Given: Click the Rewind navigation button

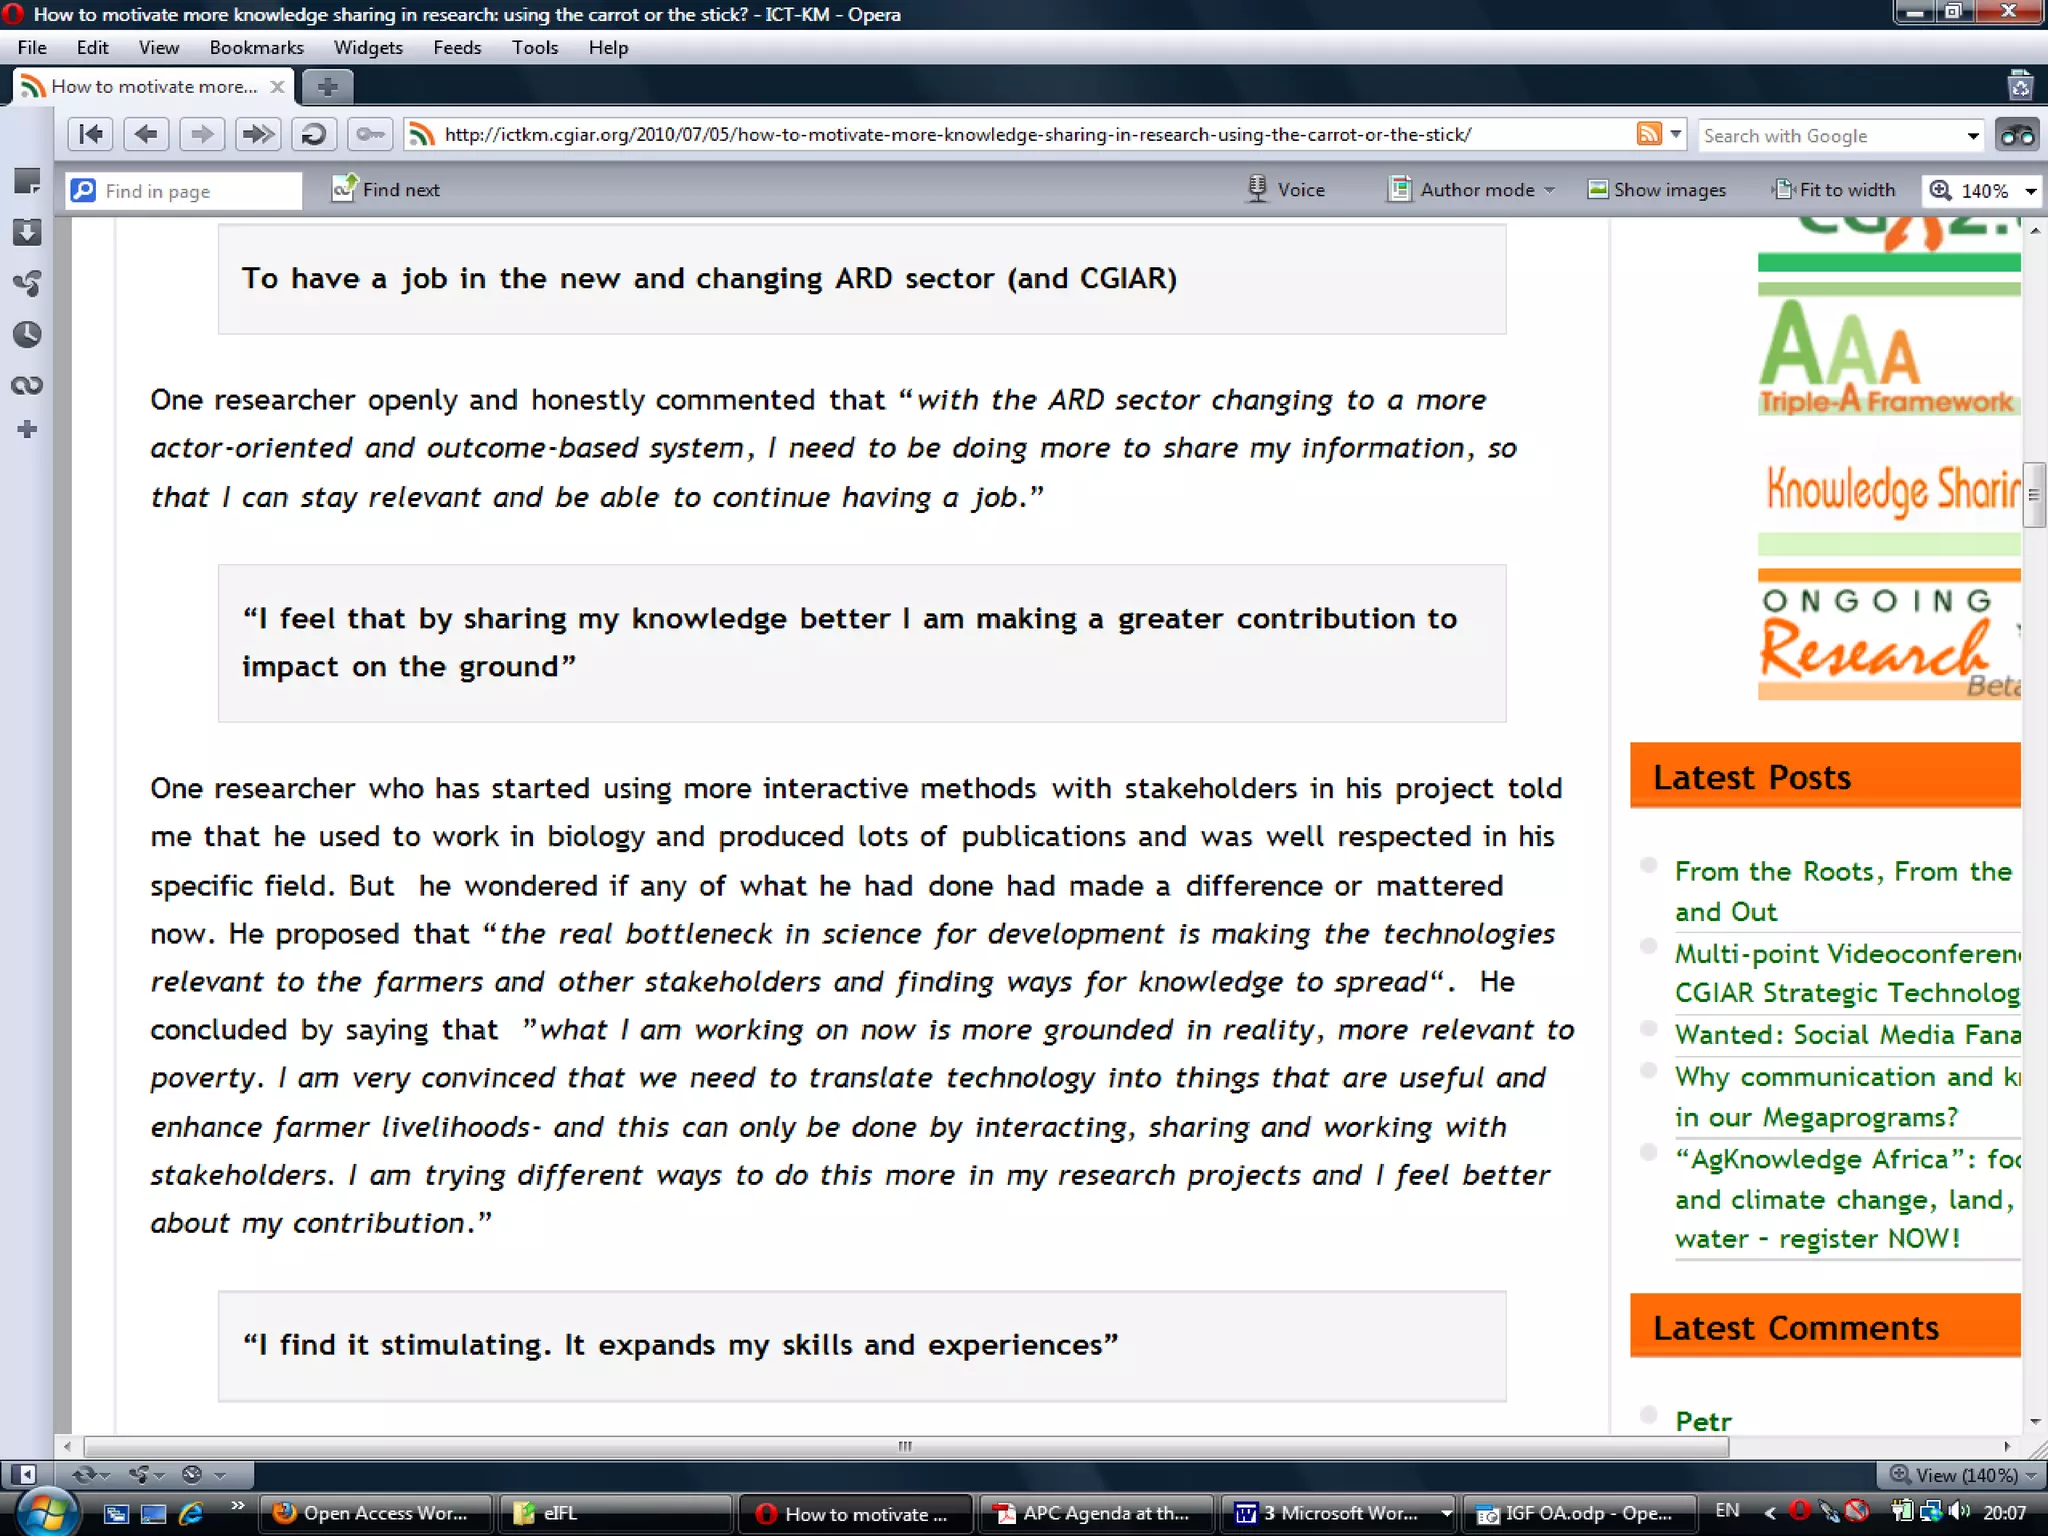Looking at the screenshot, I should 90,134.
